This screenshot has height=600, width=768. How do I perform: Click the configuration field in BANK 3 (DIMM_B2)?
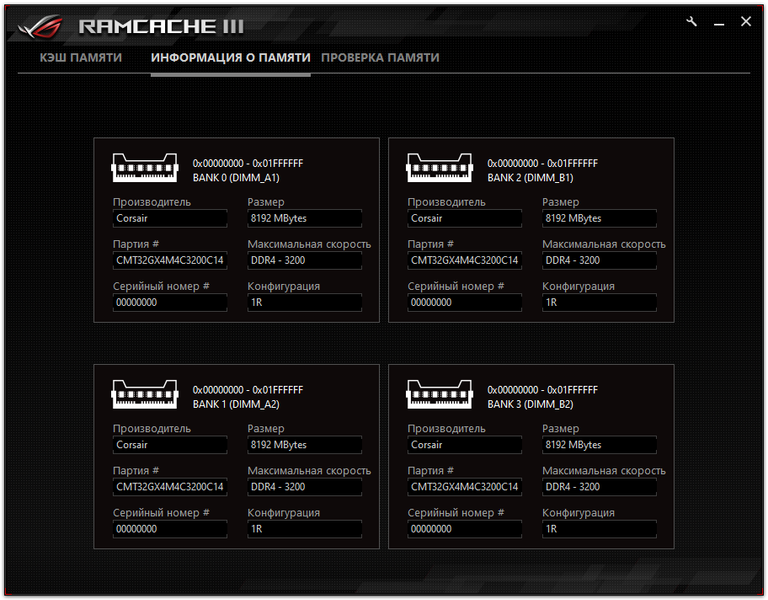click(x=600, y=529)
